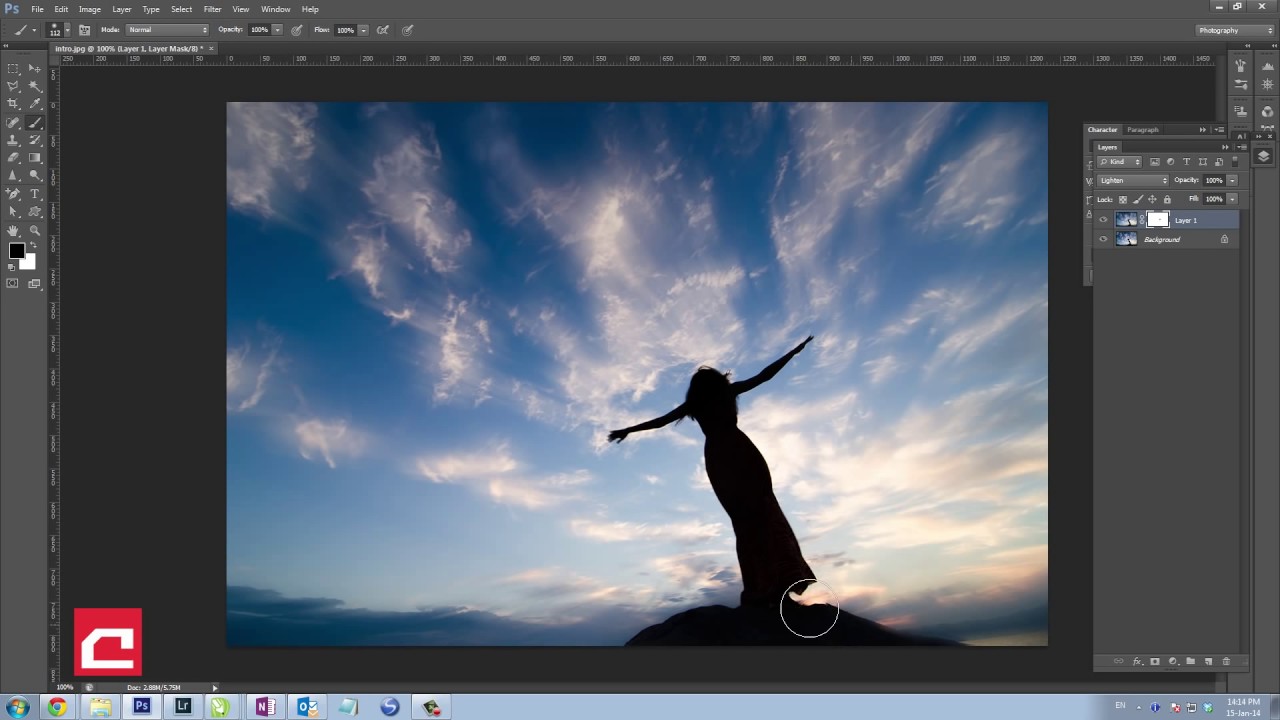Hide Layer 1 using its eye icon
1280x720 pixels.
pos(1103,220)
